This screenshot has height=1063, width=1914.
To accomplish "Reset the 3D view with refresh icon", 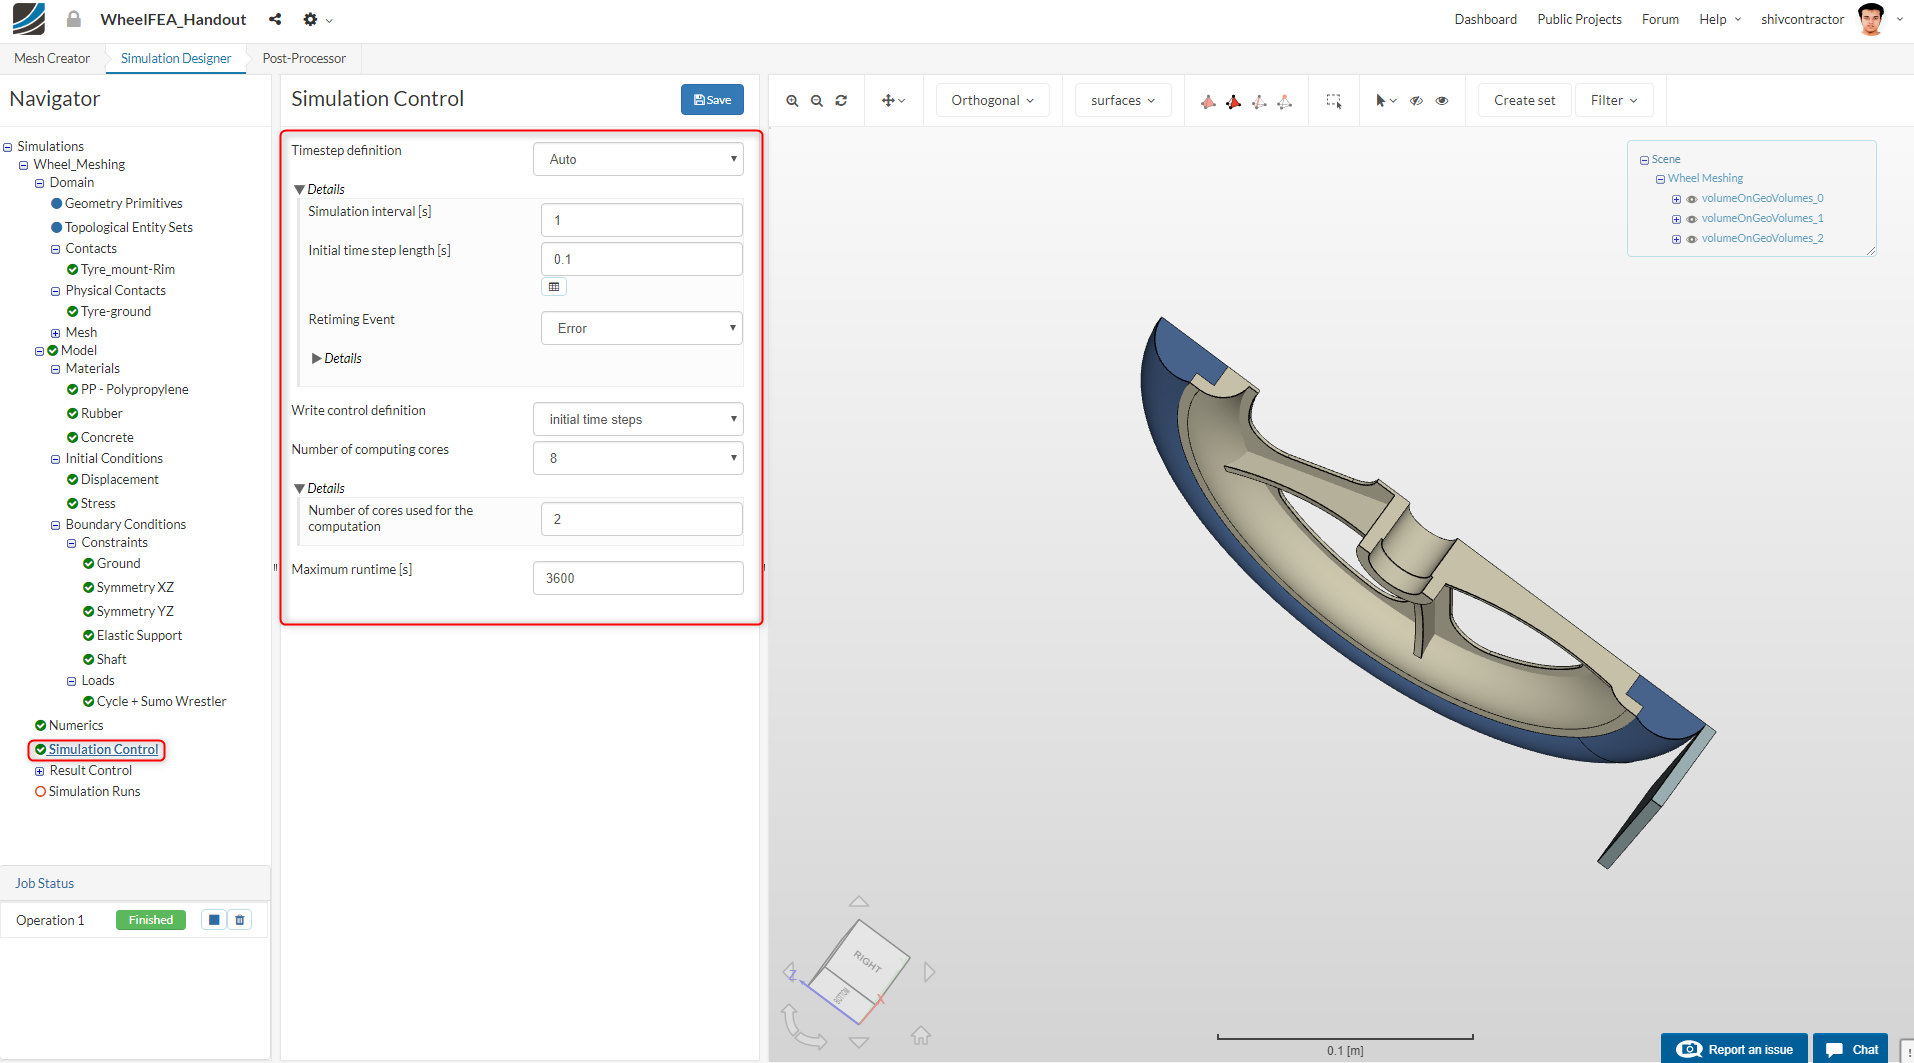I will (x=841, y=101).
